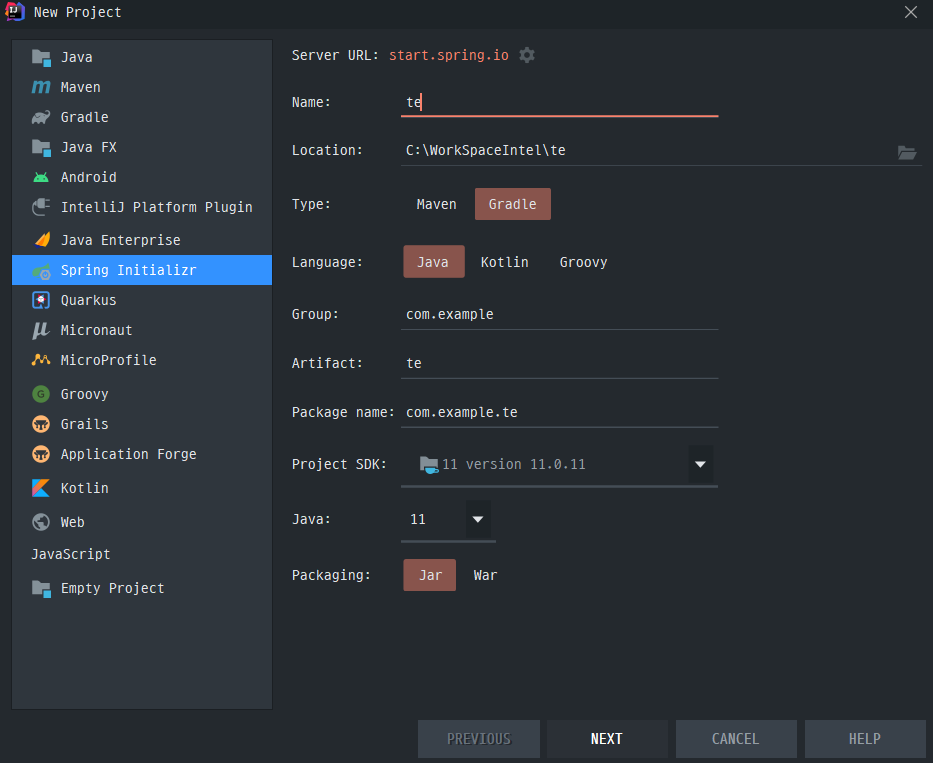Screen dimensions: 933x763
Task: Focus the Name input field
Action: tap(559, 102)
